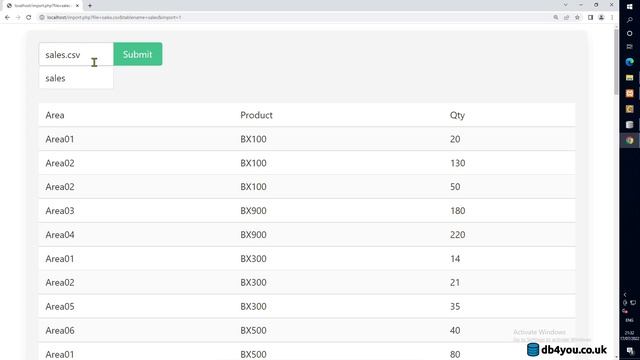The width and height of the screenshot is (640, 360).
Task: Click the Area06 cell
Action: (x=60, y=331)
